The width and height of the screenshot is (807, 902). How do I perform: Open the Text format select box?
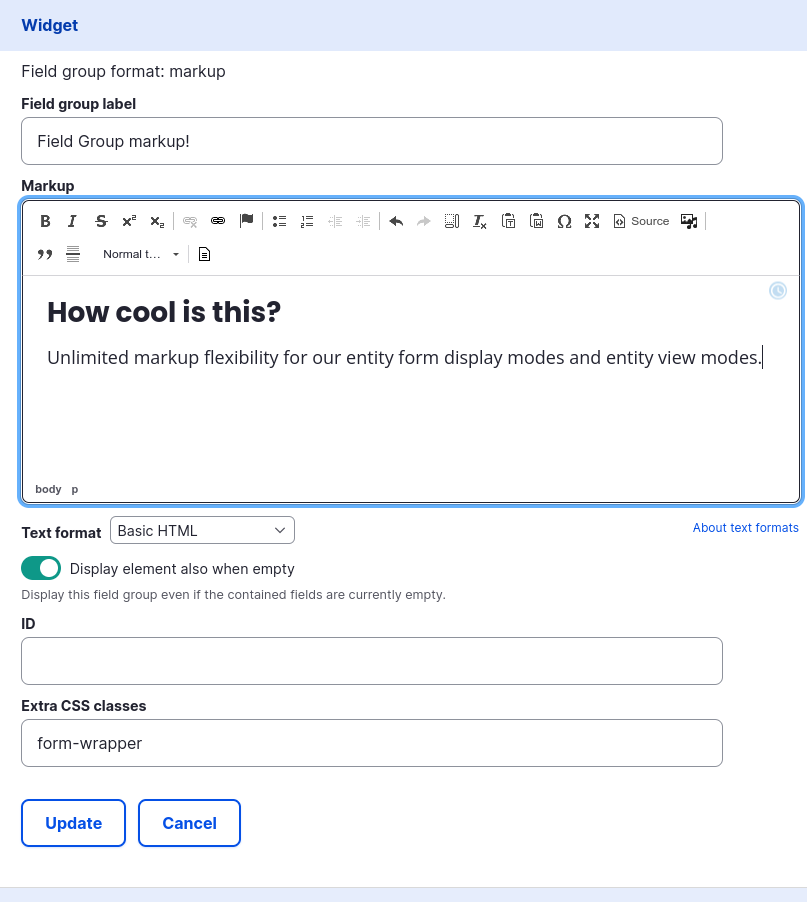[x=202, y=530]
